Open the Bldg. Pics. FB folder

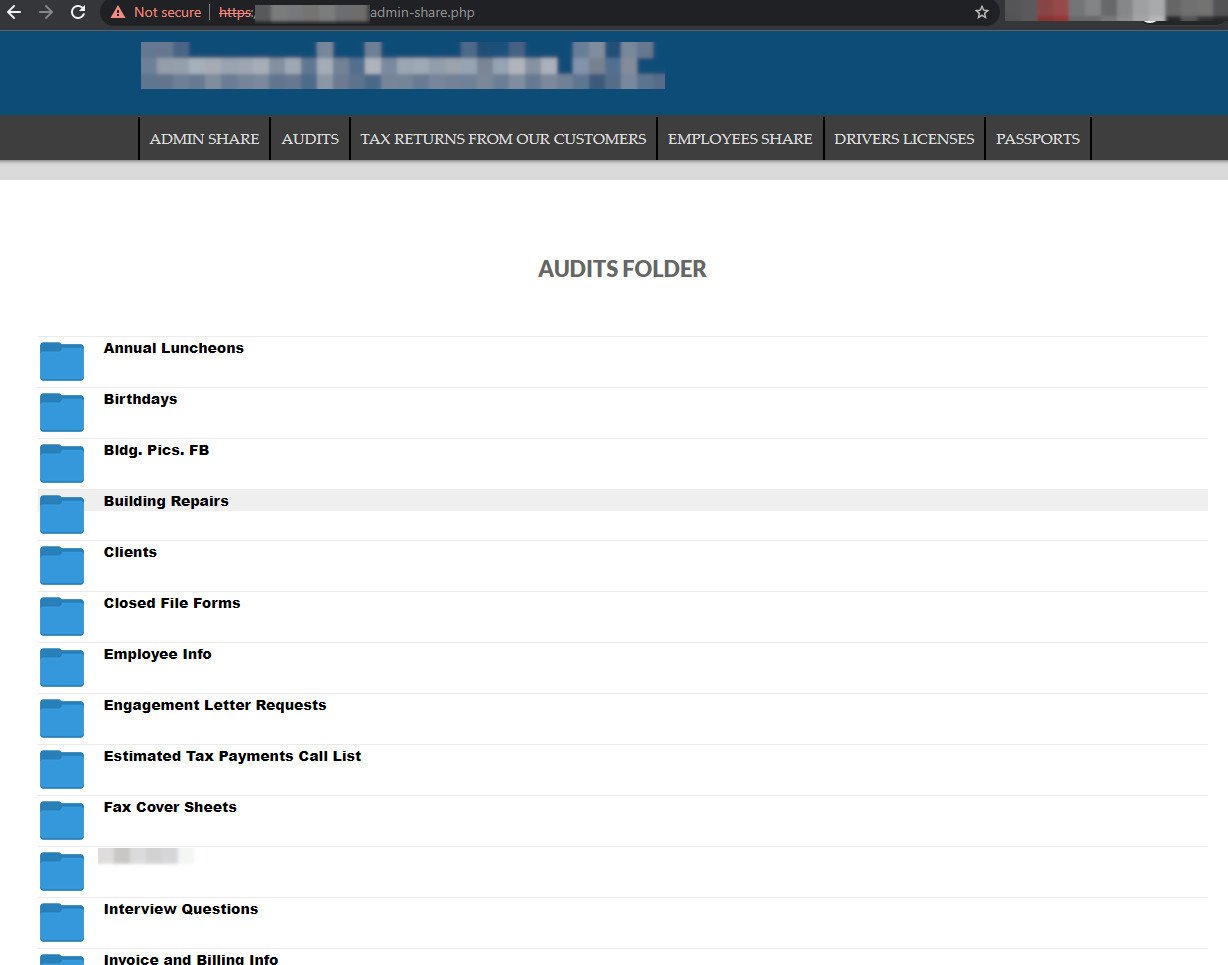[x=156, y=449]
